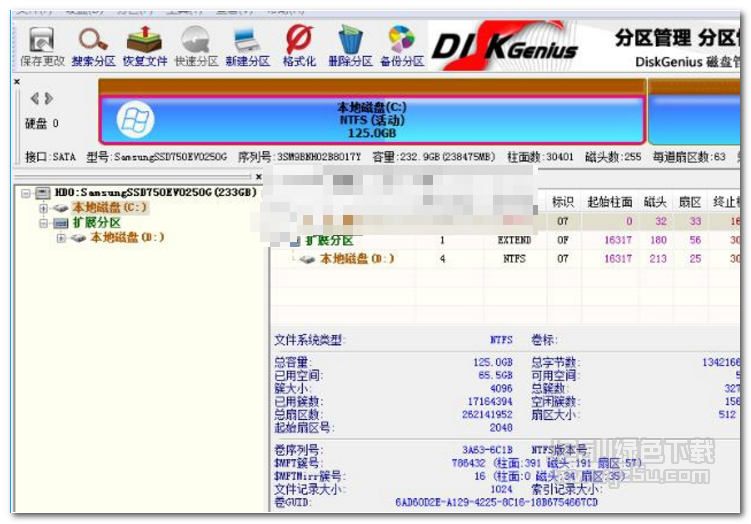Image resolution: width=751 pixels, height=524 pixels.
Task: Launch the 恢复文件 recover files tool
Action: click(145, 46)
